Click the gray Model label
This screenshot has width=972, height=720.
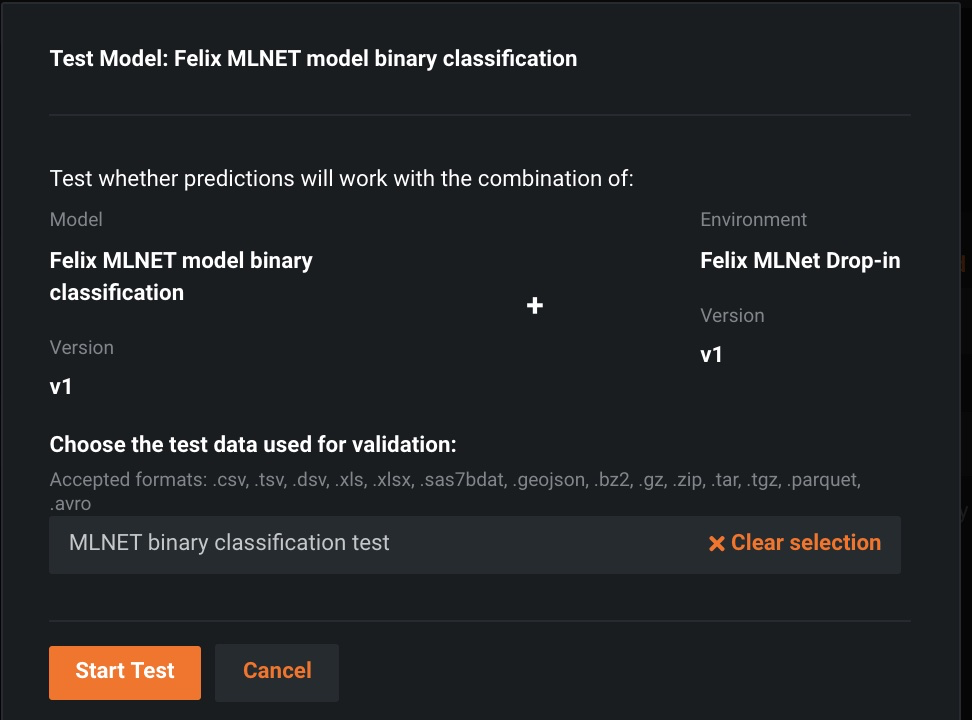coord(76,219)
